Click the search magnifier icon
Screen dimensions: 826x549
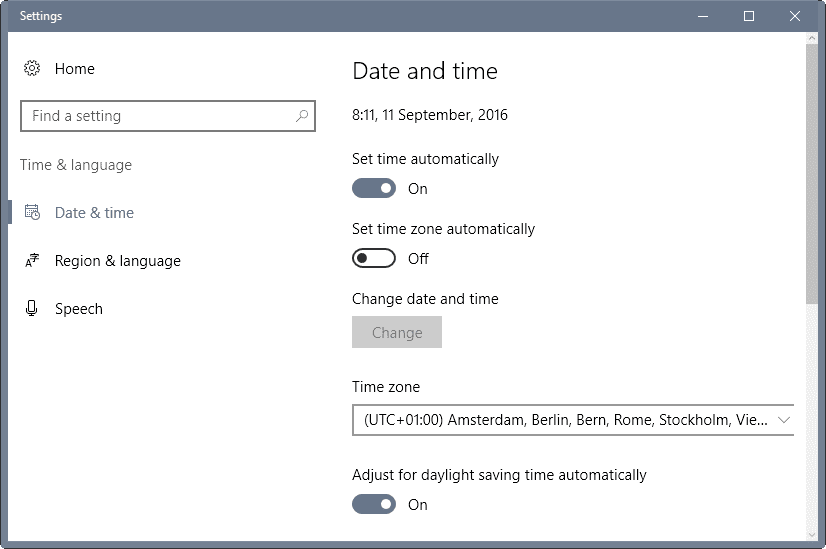[302, 115]
